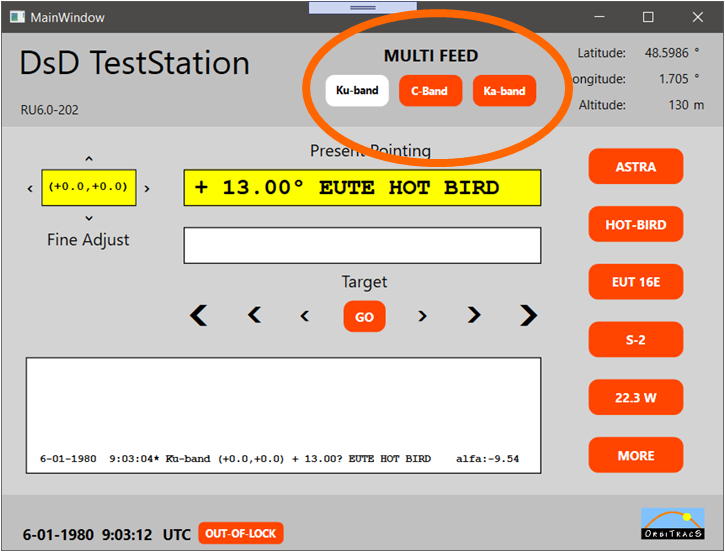Choose the 22.3 W preset

[x=636, y=398]
